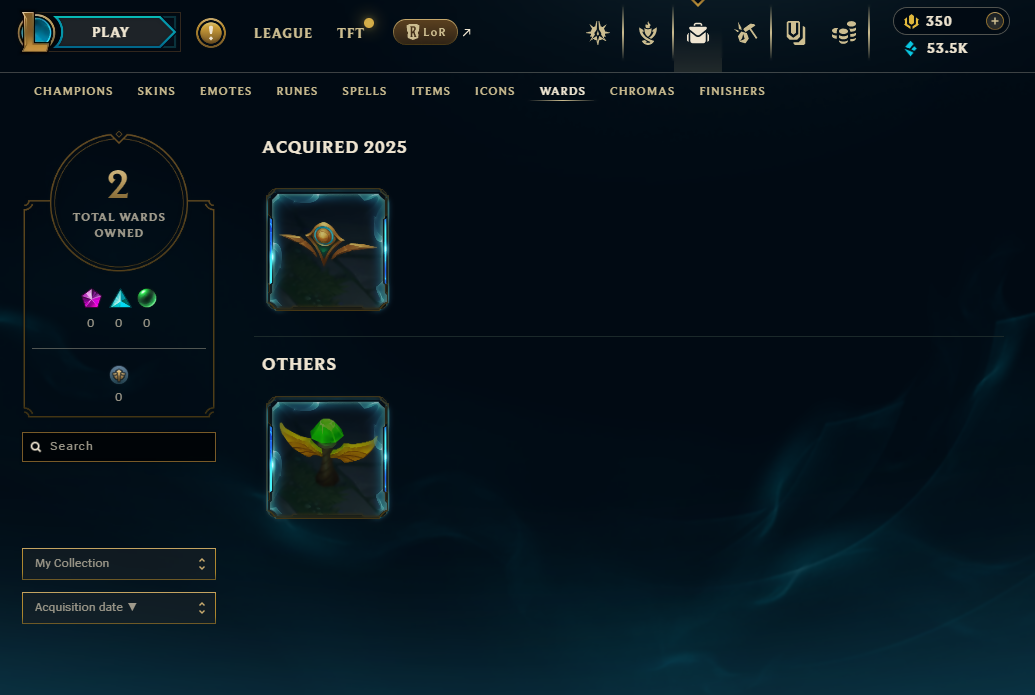Open the Acquisition date sort dropdown
1035x695 pixels.
[119, 607]
